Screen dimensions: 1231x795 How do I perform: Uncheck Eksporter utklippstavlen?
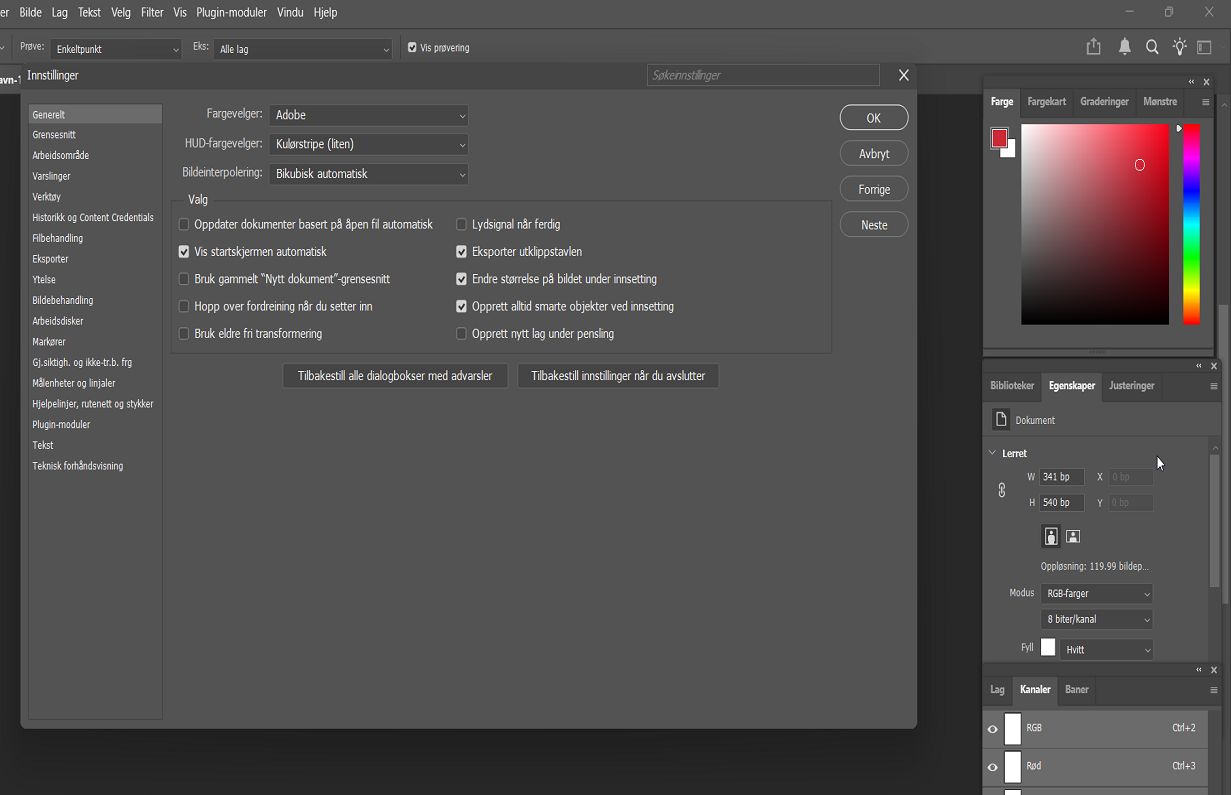[461, 251]
